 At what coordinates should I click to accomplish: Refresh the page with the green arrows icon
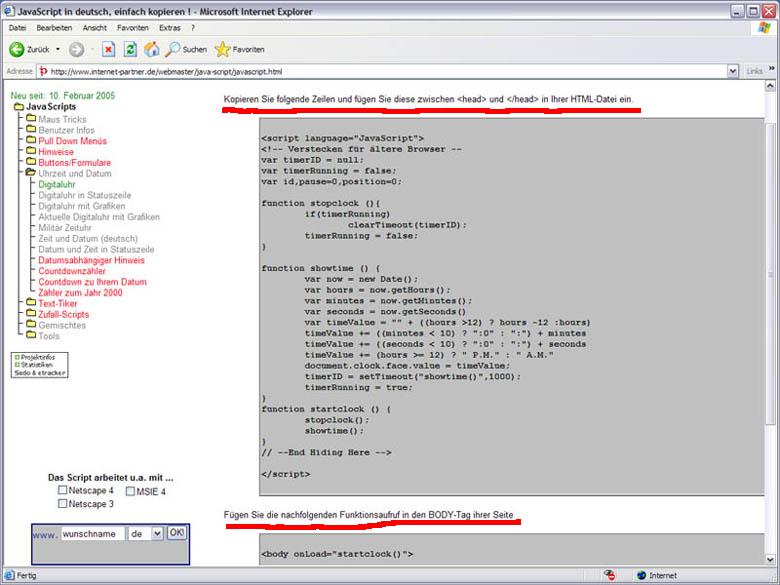pyautogui.click(x=130, y=49)
